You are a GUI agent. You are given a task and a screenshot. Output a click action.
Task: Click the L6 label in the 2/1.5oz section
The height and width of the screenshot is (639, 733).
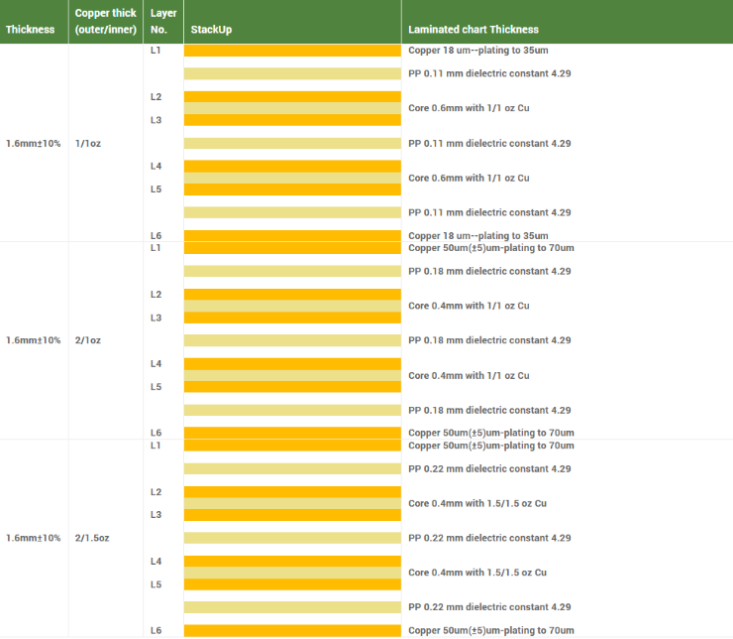click(x=156, y=630)
